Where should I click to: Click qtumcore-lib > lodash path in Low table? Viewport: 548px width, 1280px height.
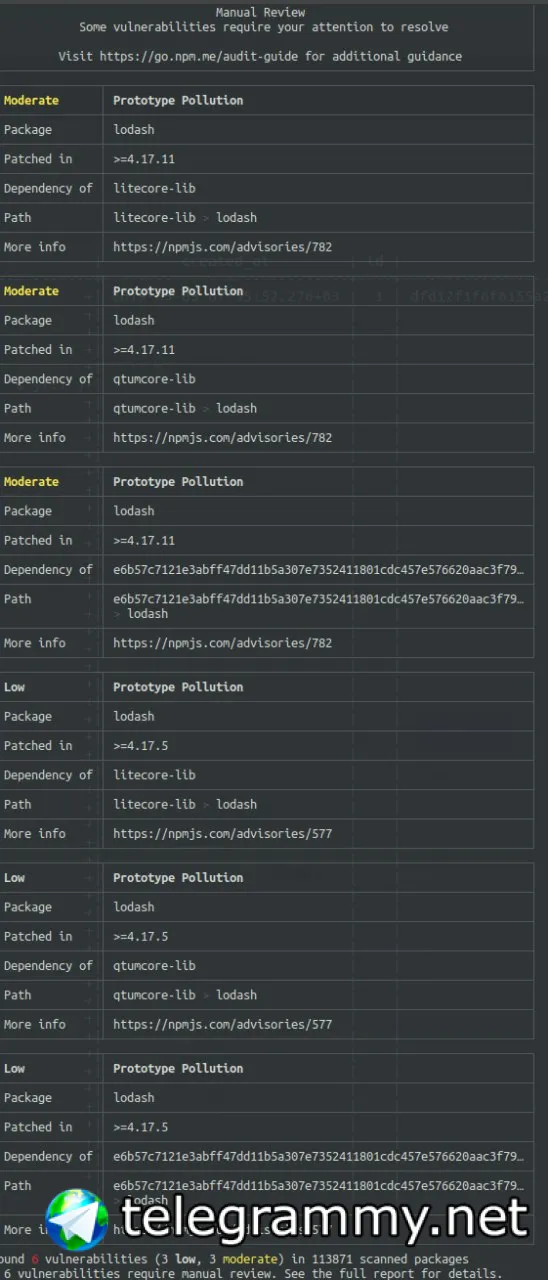pos(185,995)
